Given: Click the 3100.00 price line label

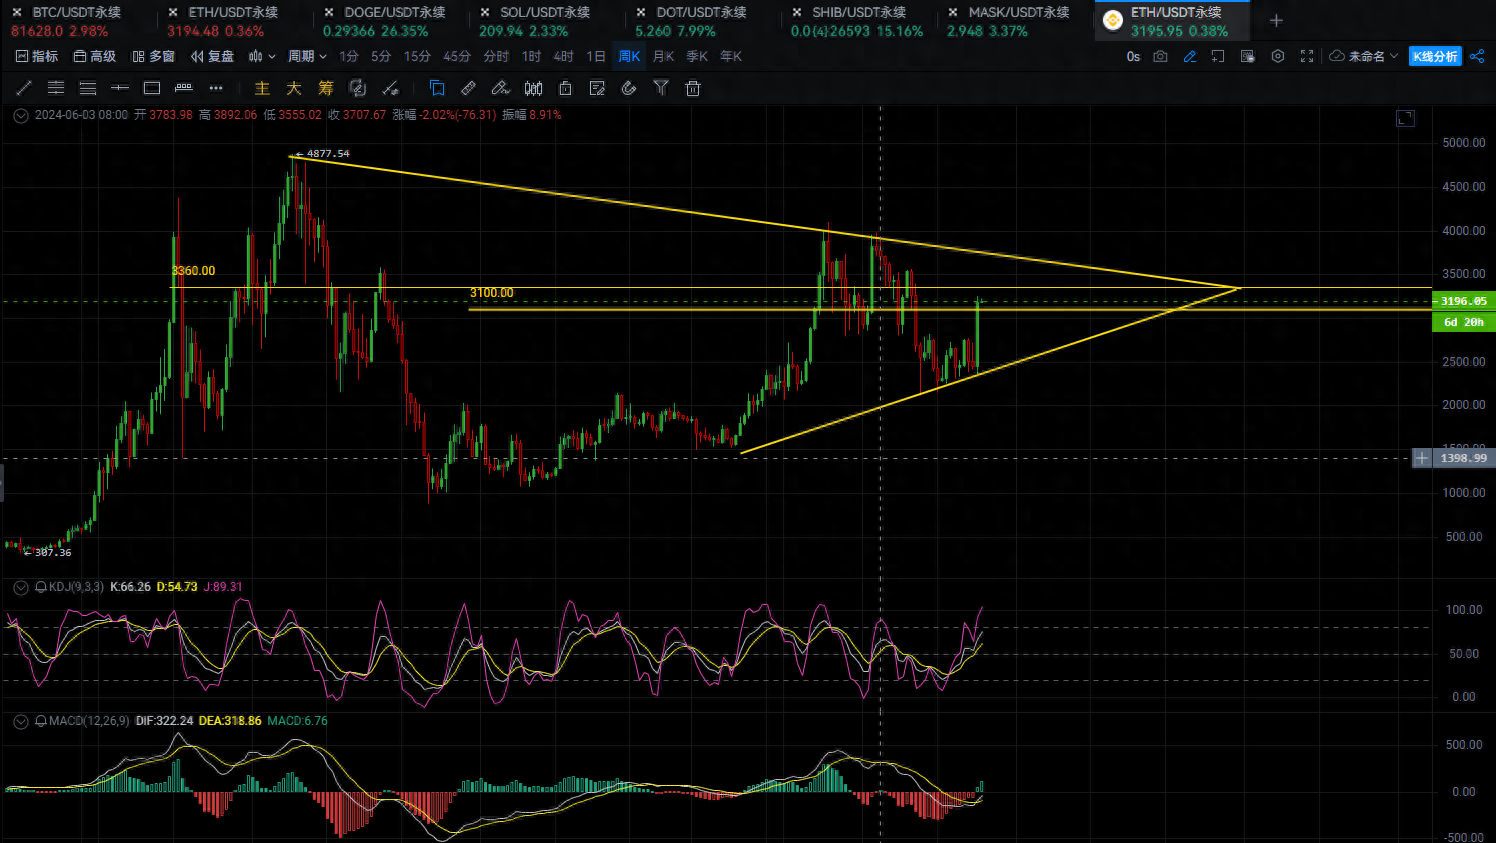Looking at the screenshot, I should pos(492,293).
